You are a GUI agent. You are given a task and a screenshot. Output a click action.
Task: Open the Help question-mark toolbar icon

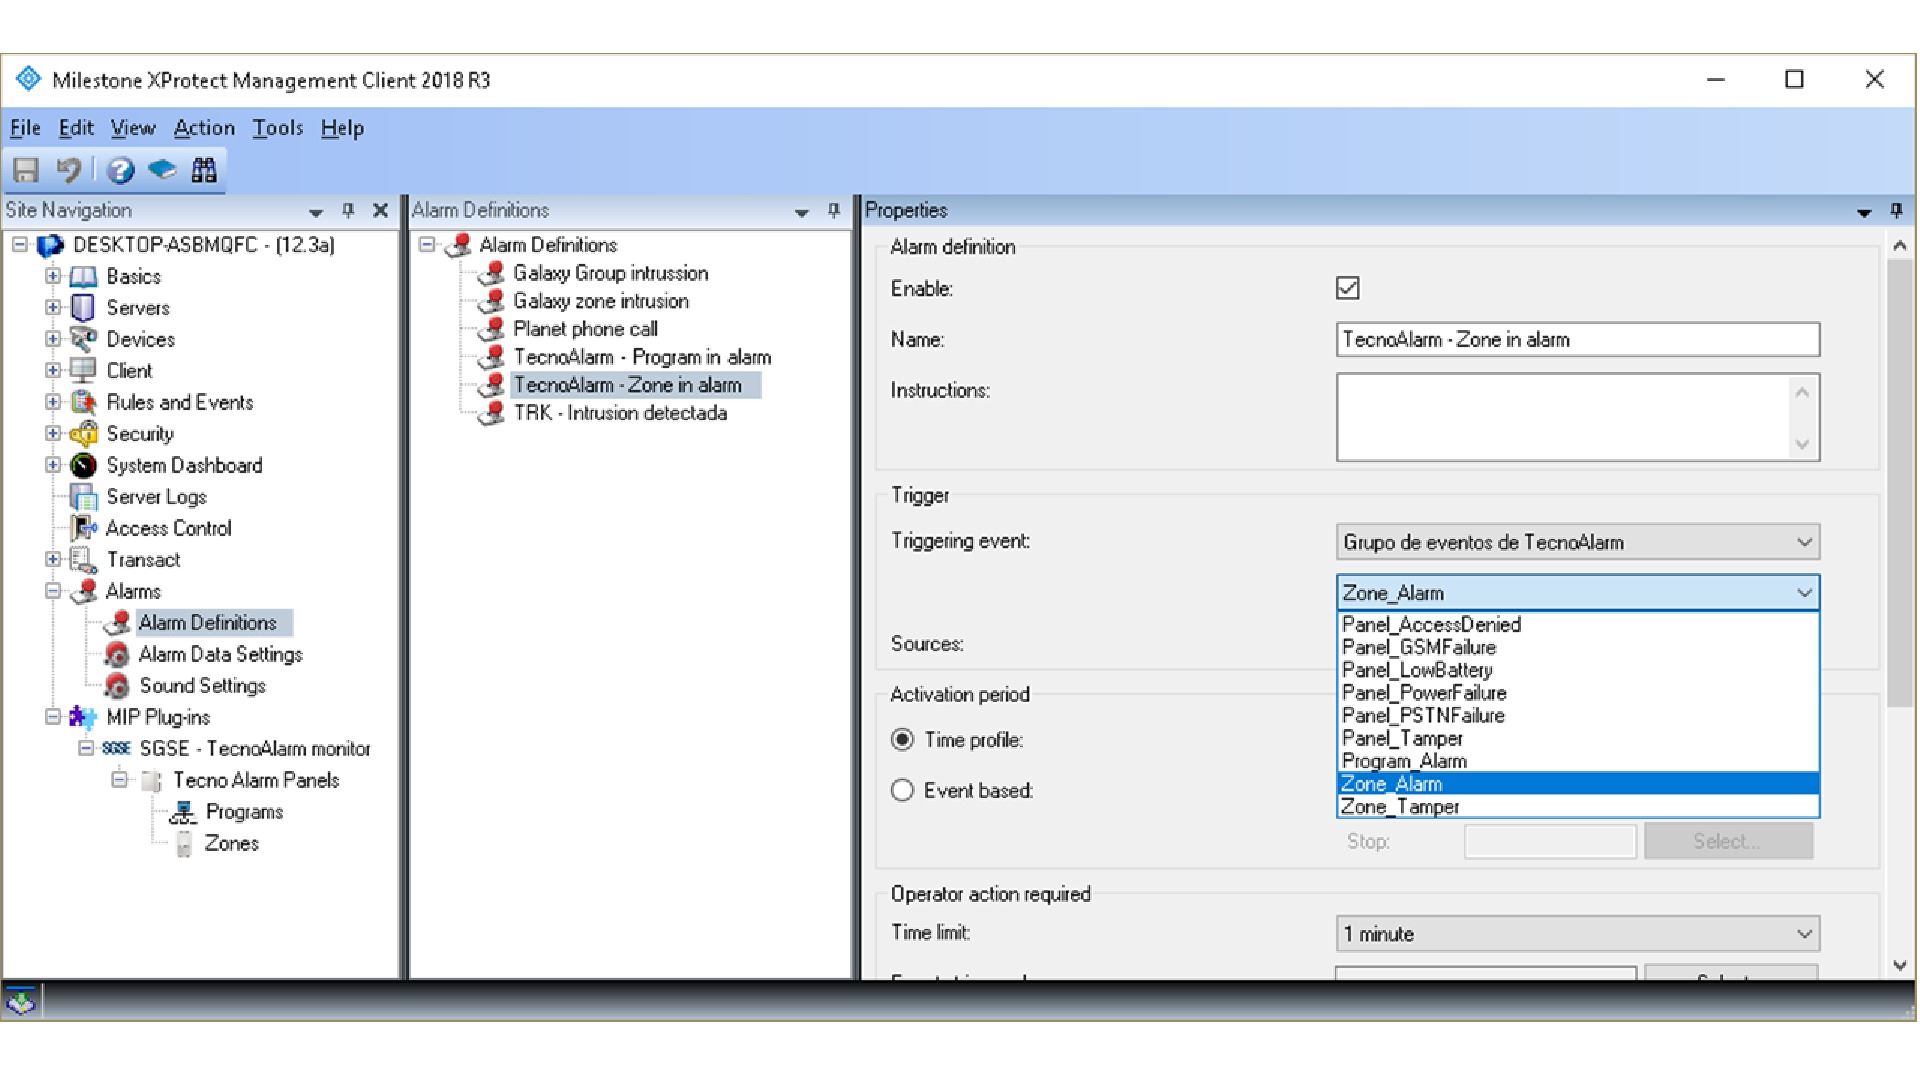click(x=120, y=170)
